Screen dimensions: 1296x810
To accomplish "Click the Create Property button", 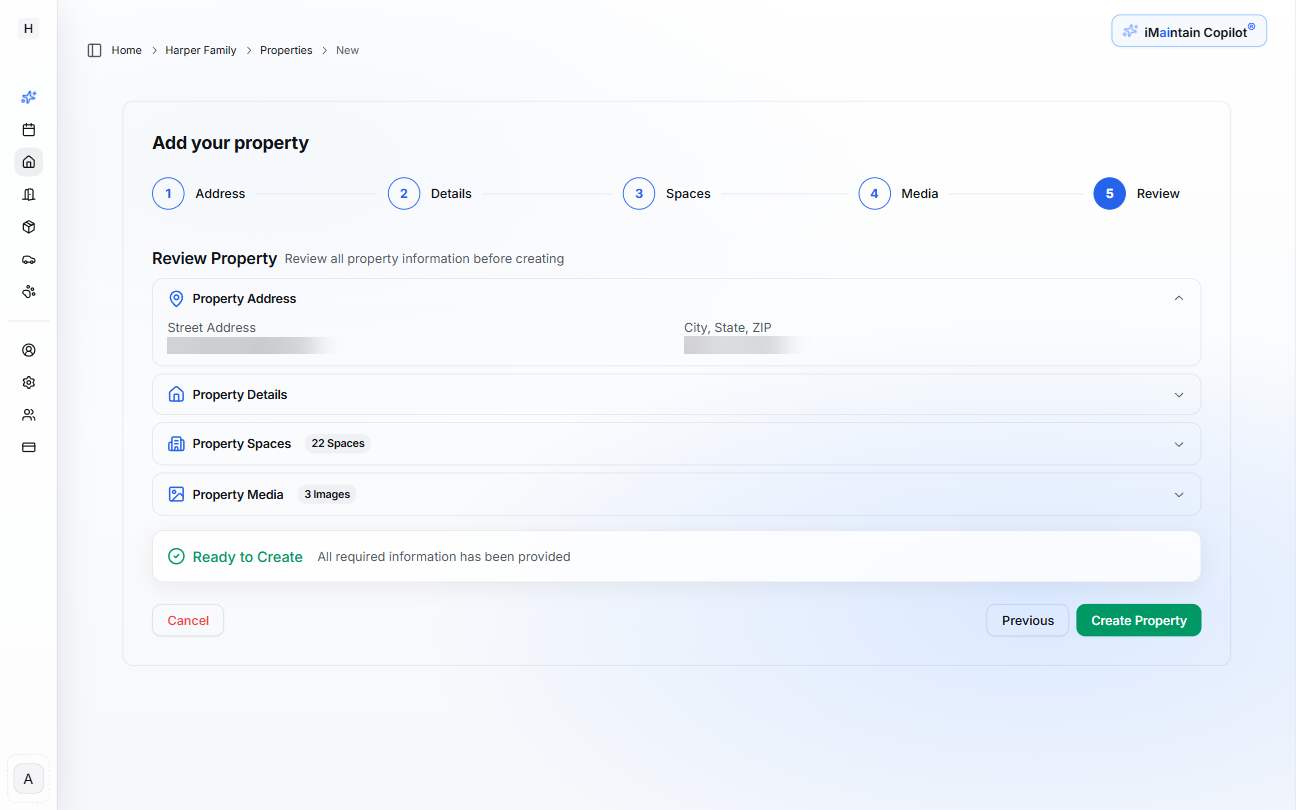I will point(1138,620).
